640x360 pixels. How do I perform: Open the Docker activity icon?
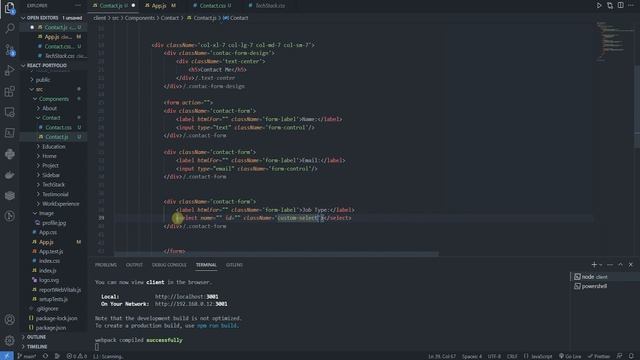coord(9,175)
